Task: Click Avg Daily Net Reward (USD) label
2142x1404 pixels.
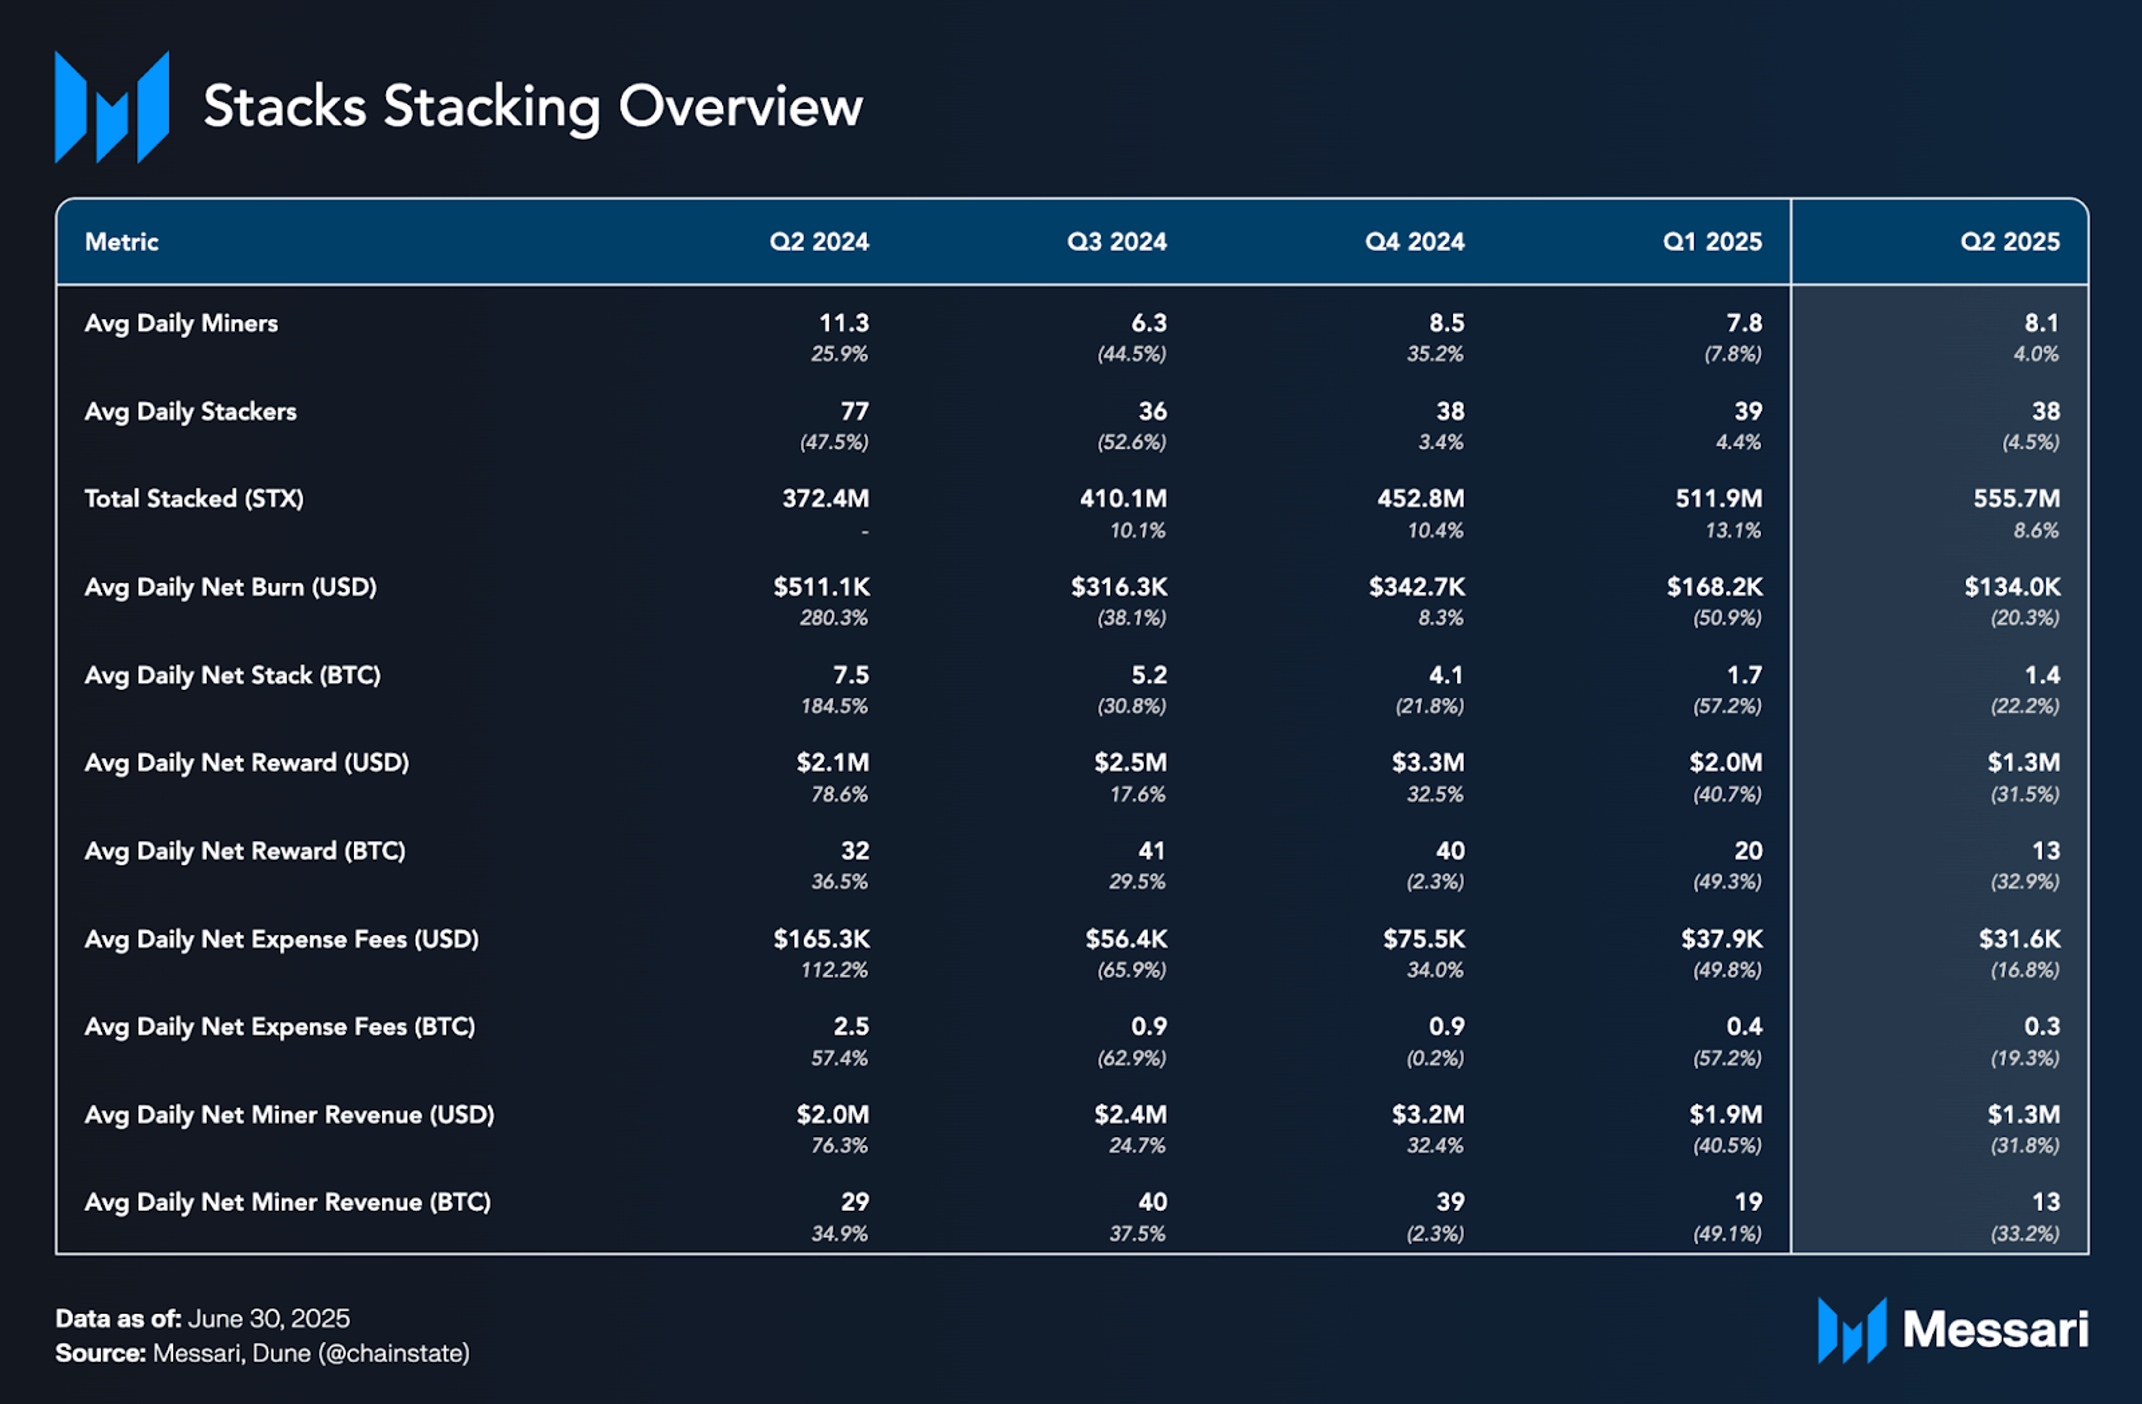Action: [x=247, y=763]
